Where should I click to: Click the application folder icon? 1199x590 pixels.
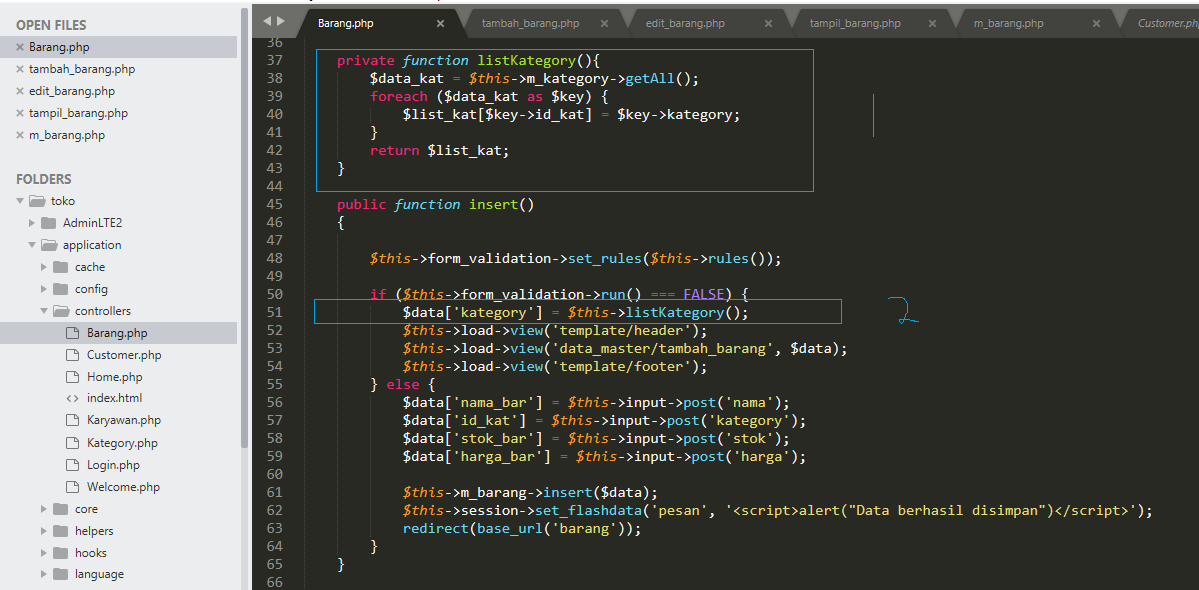49,245
